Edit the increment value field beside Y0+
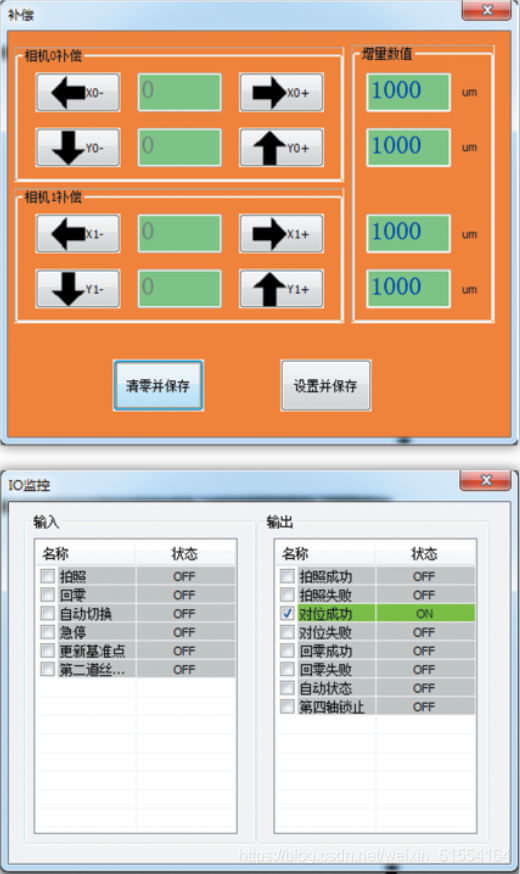The height and width of the screenshot is (874, 520). (x=409, y=148)
